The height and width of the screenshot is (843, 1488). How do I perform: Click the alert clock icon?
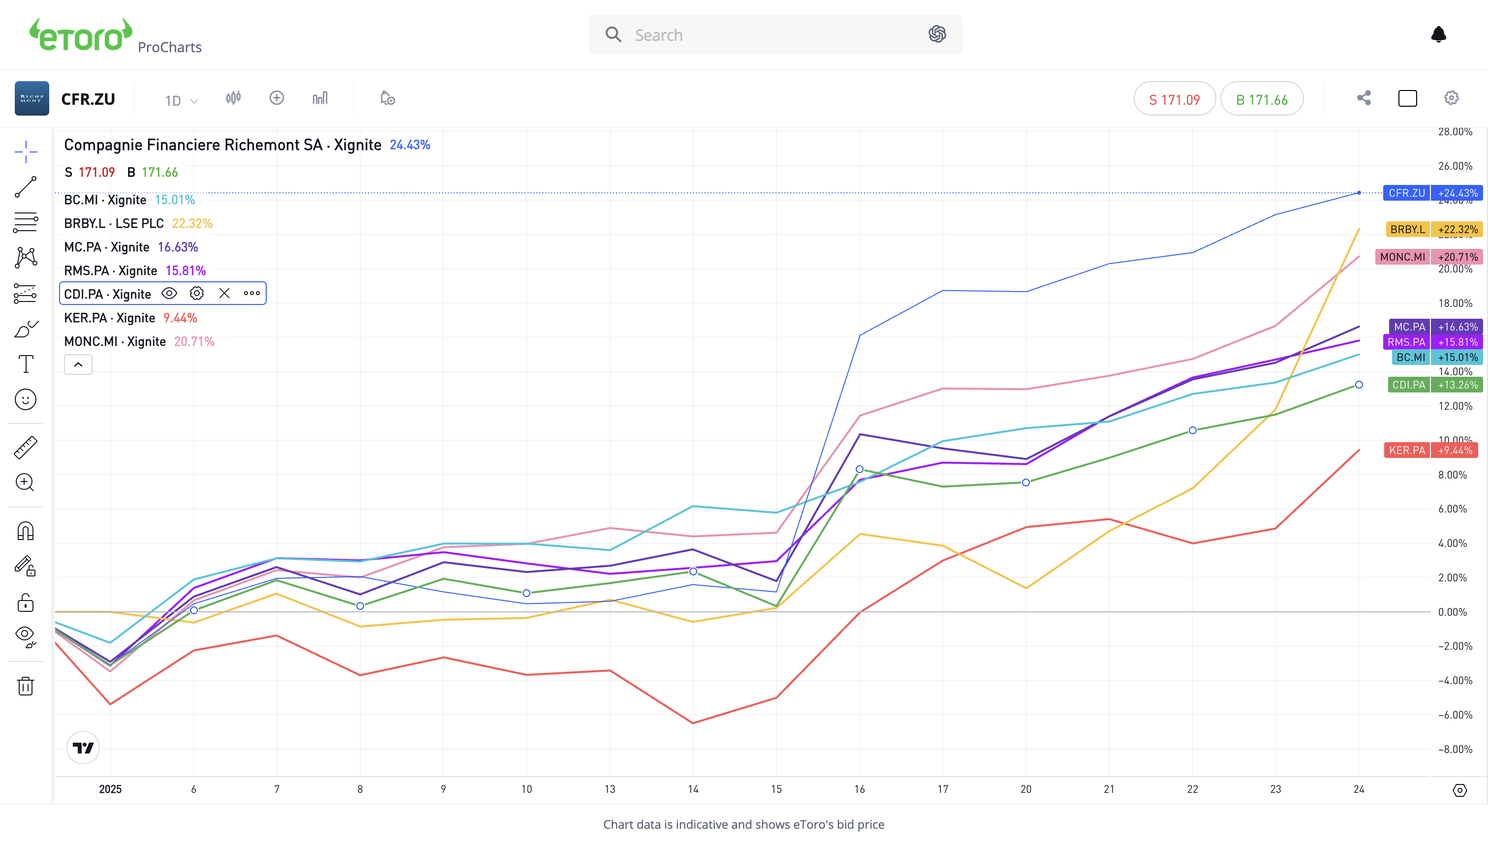387,98
